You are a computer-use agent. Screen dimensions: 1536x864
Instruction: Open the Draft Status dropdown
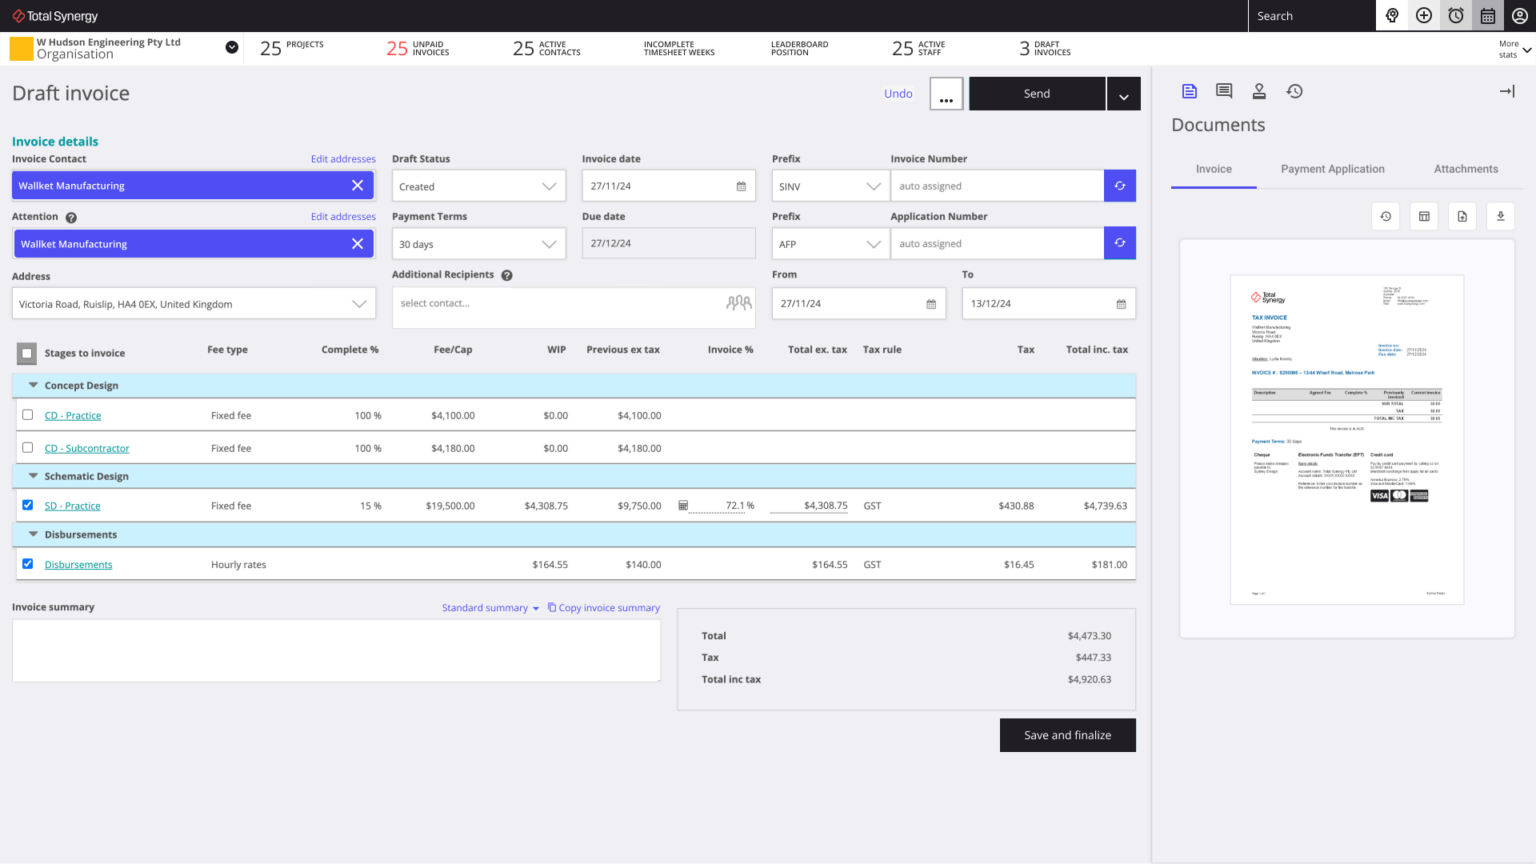tap(478, 185)
